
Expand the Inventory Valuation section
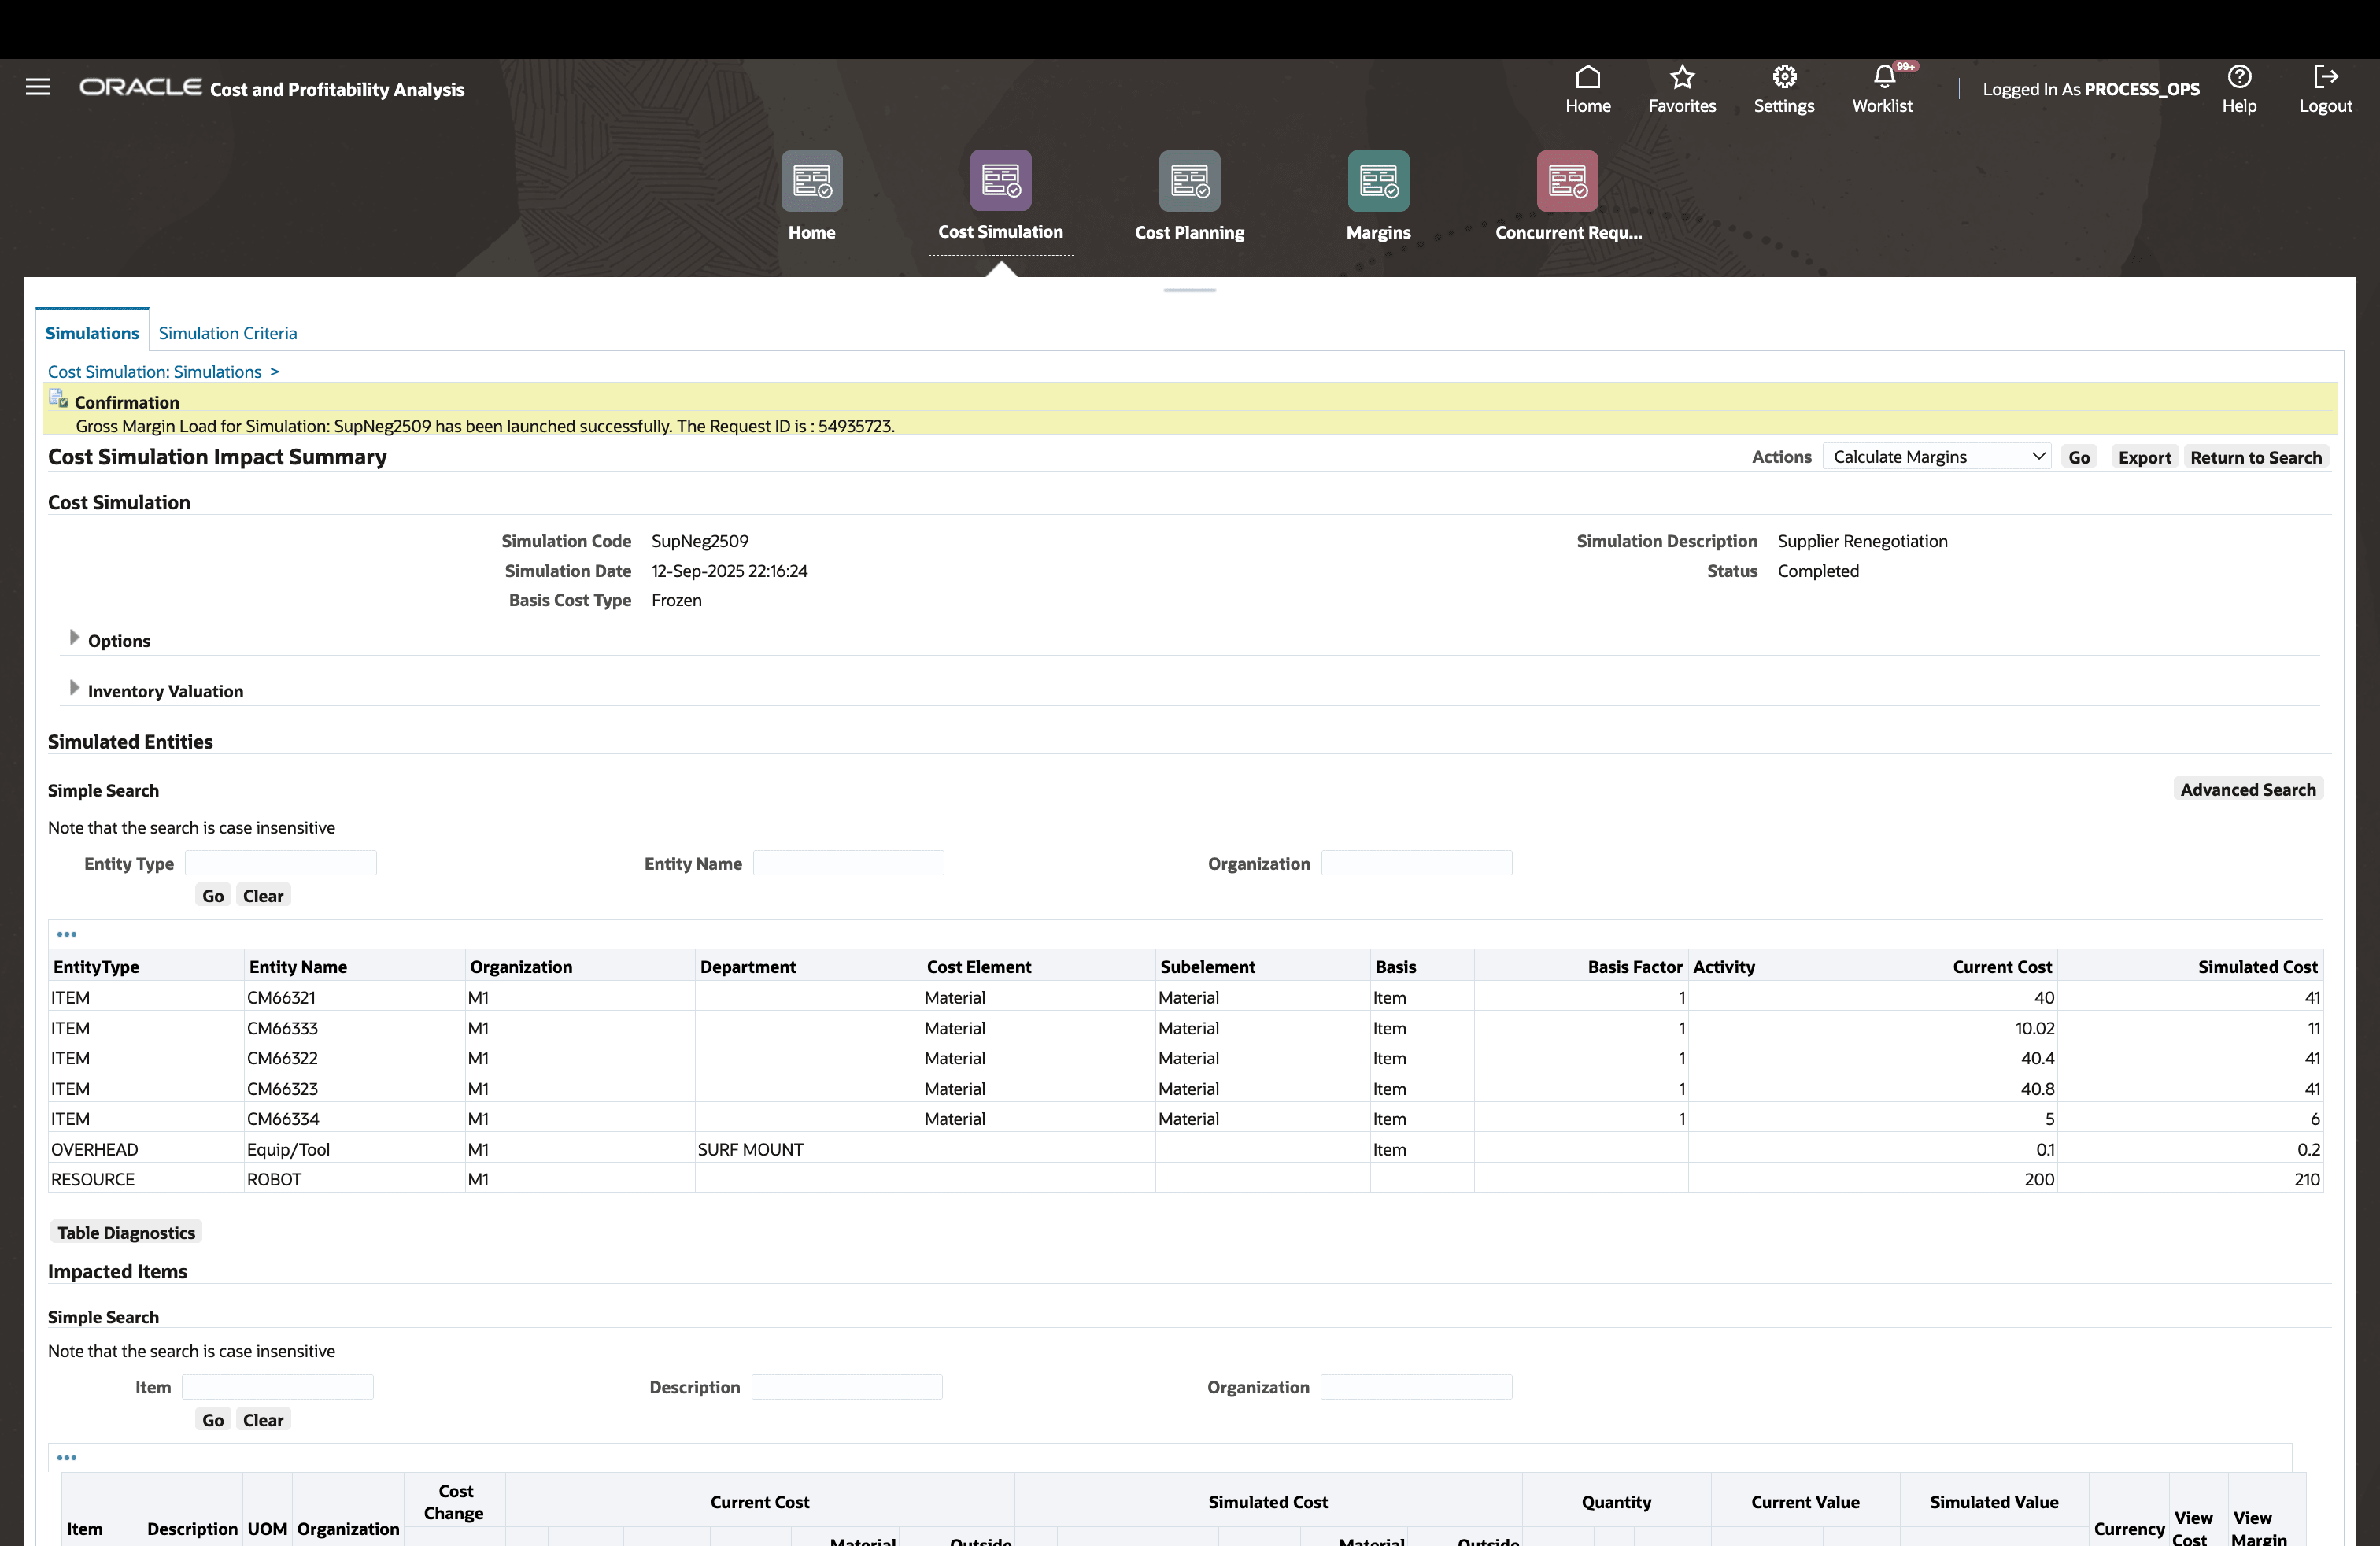74,688
